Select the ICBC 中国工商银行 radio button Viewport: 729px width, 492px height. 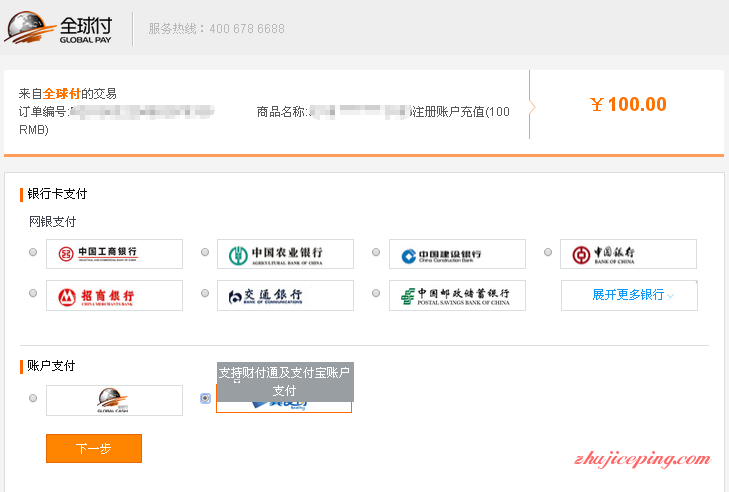point(33,252)
